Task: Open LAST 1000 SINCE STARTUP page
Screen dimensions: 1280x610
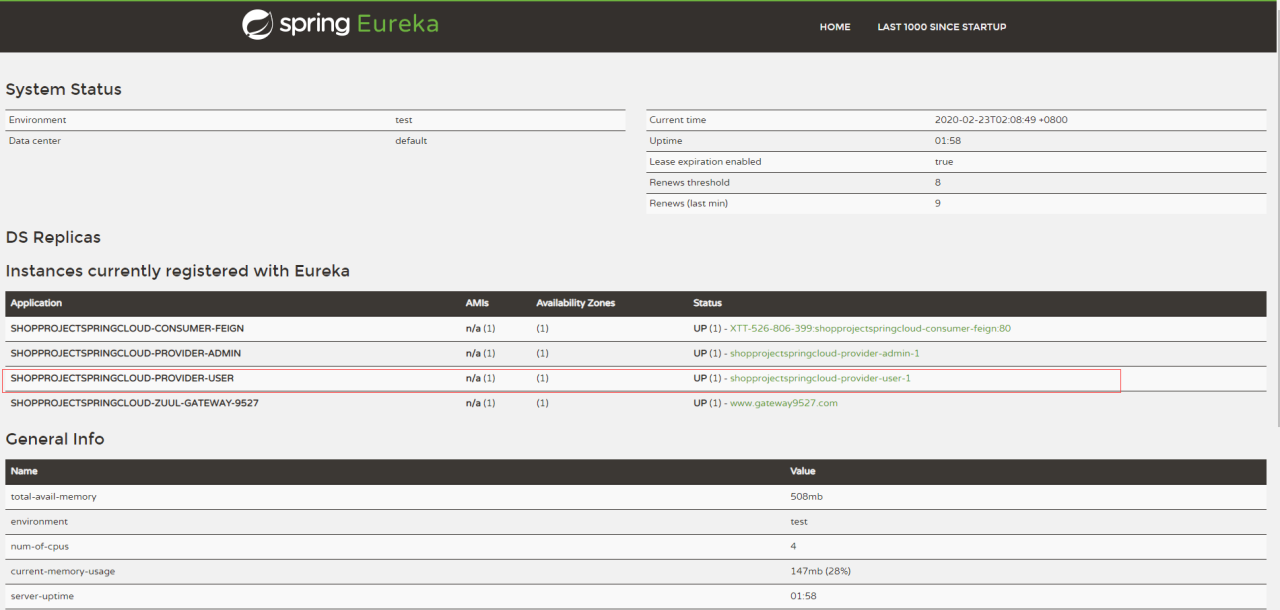Action: pyautogui.click(x=941, y=27)
